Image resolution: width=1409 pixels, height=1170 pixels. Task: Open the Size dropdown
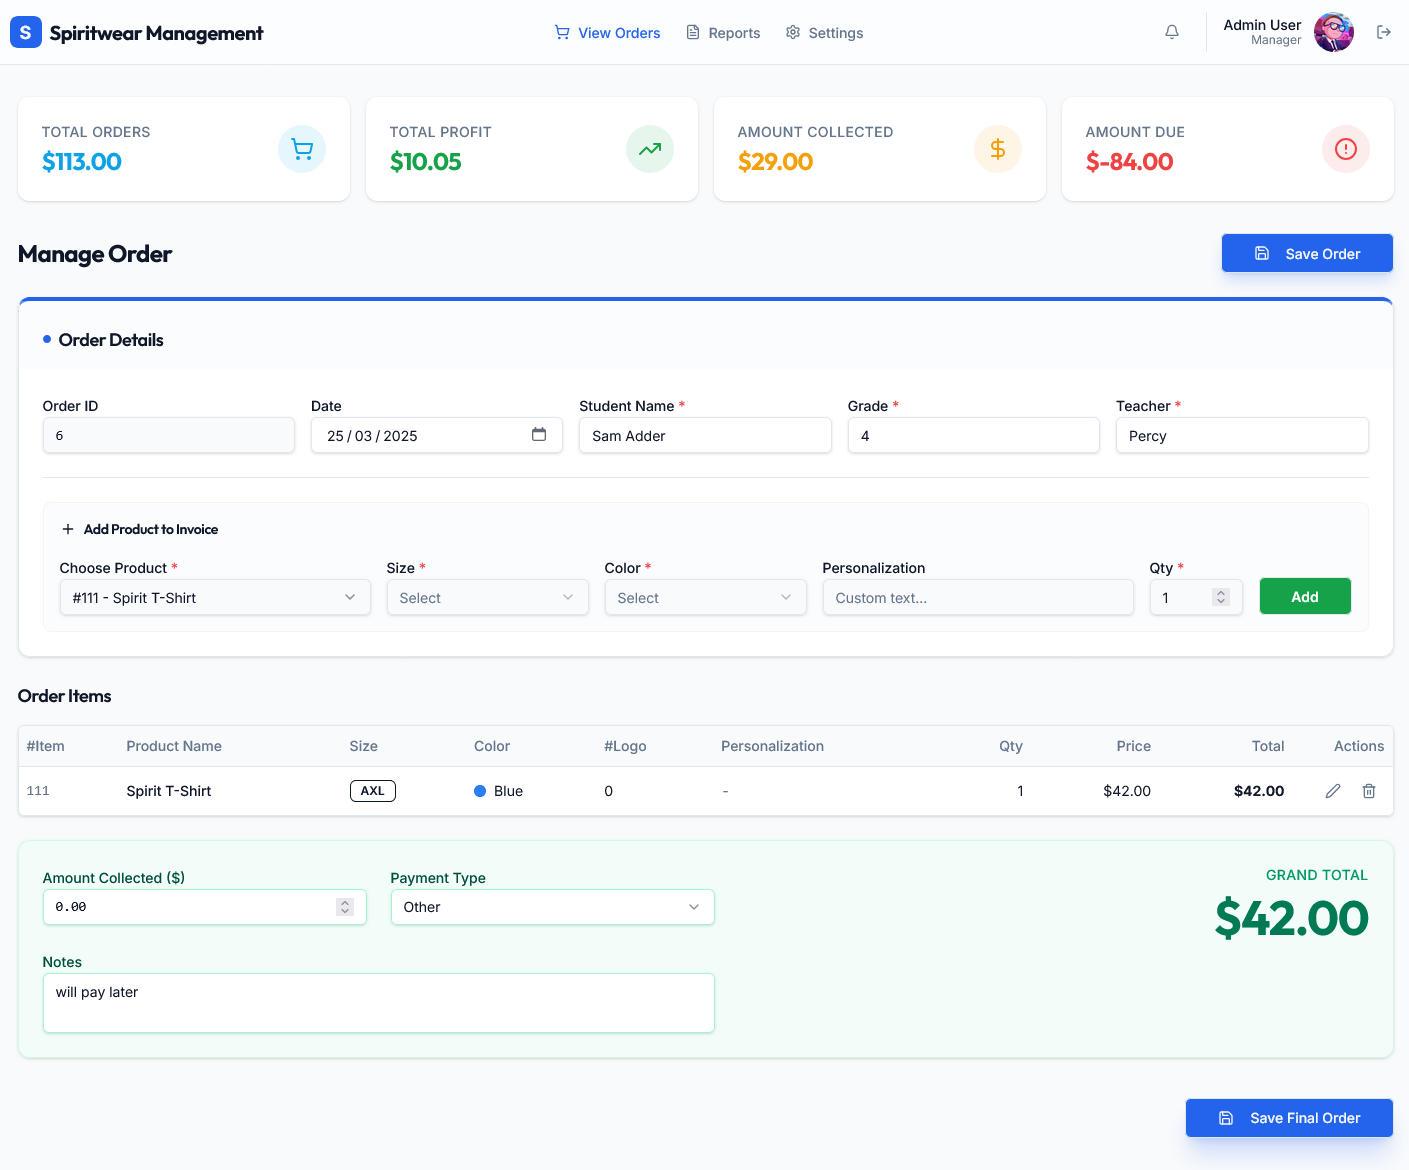[x=488, y=597]
